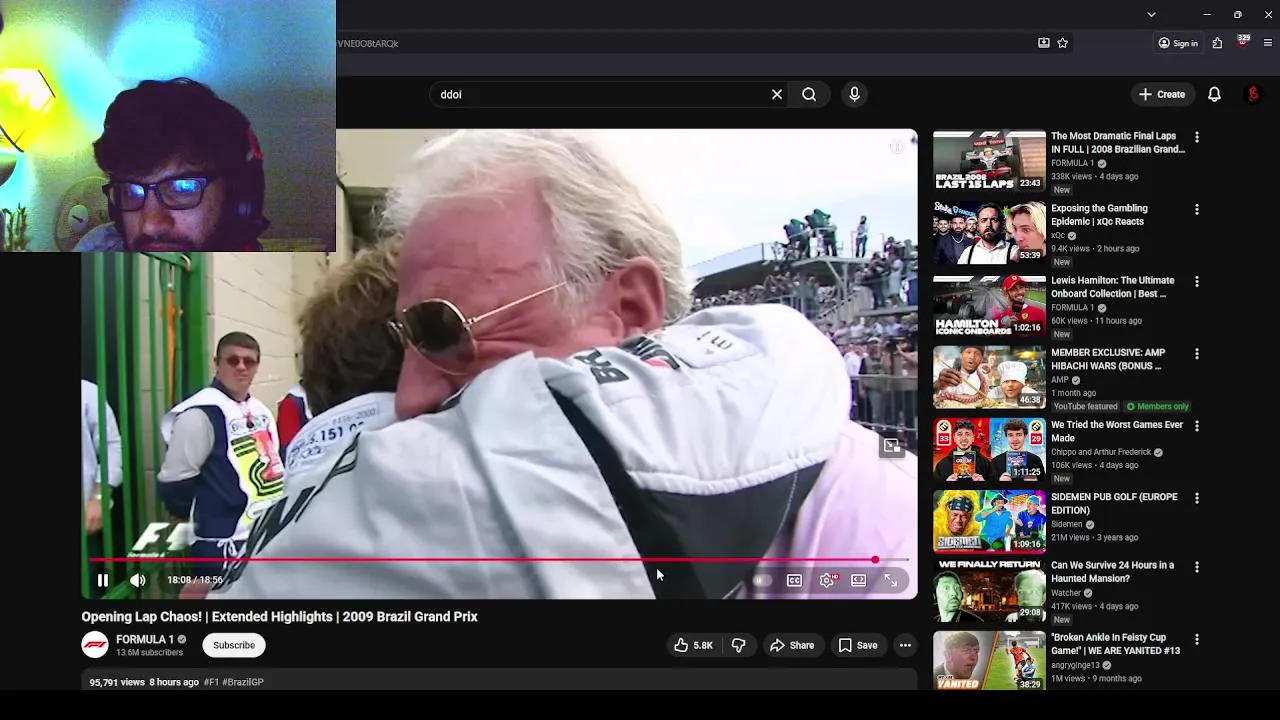
Task: Dislike the video
Action: [x=738, y=645]
